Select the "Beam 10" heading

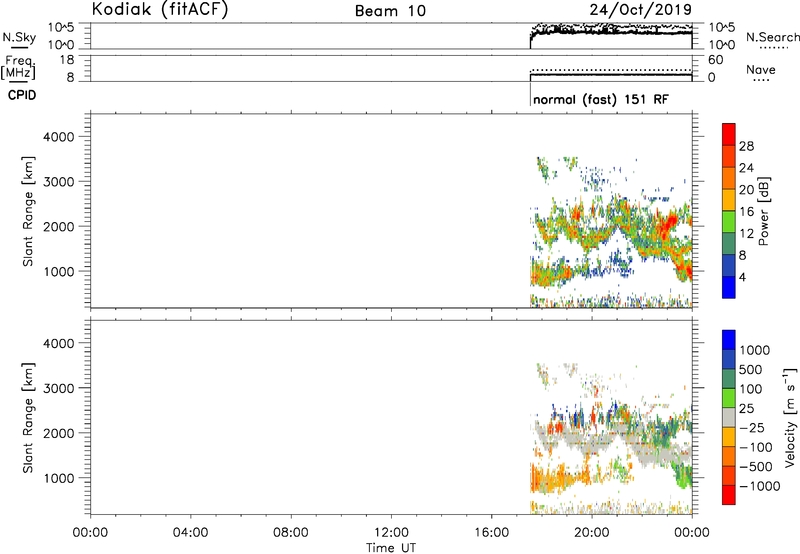(390, 11)
